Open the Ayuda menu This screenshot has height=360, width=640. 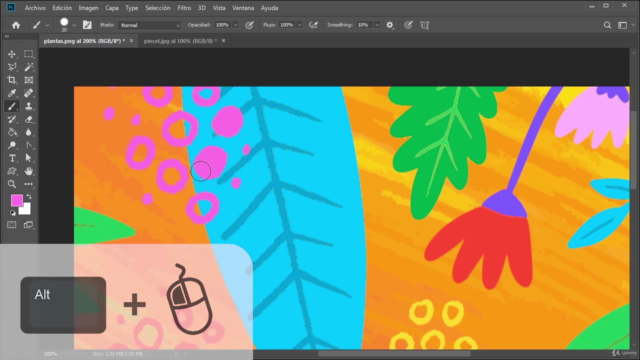pos(269,8)
